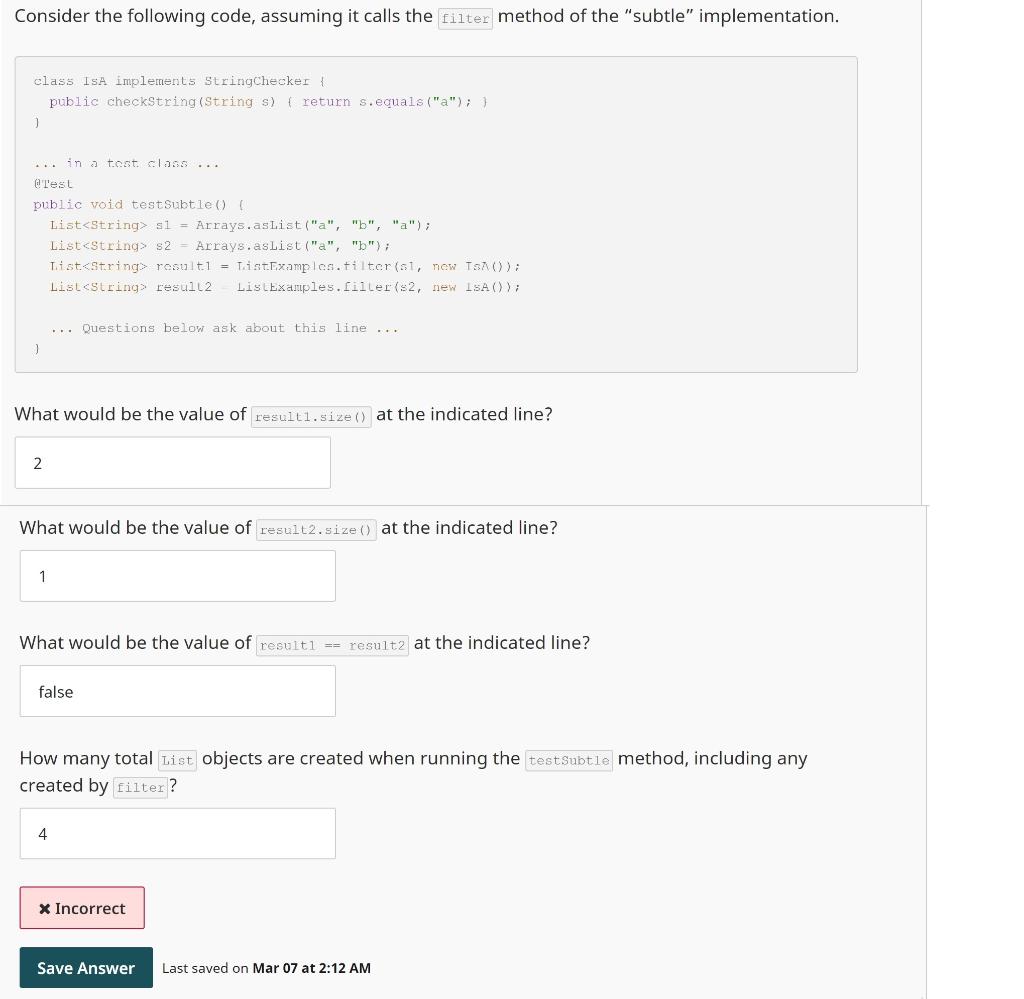Screen dimensions: 1024x999
Task: Click the answer box containing false
Action: (x=177, y=690)
